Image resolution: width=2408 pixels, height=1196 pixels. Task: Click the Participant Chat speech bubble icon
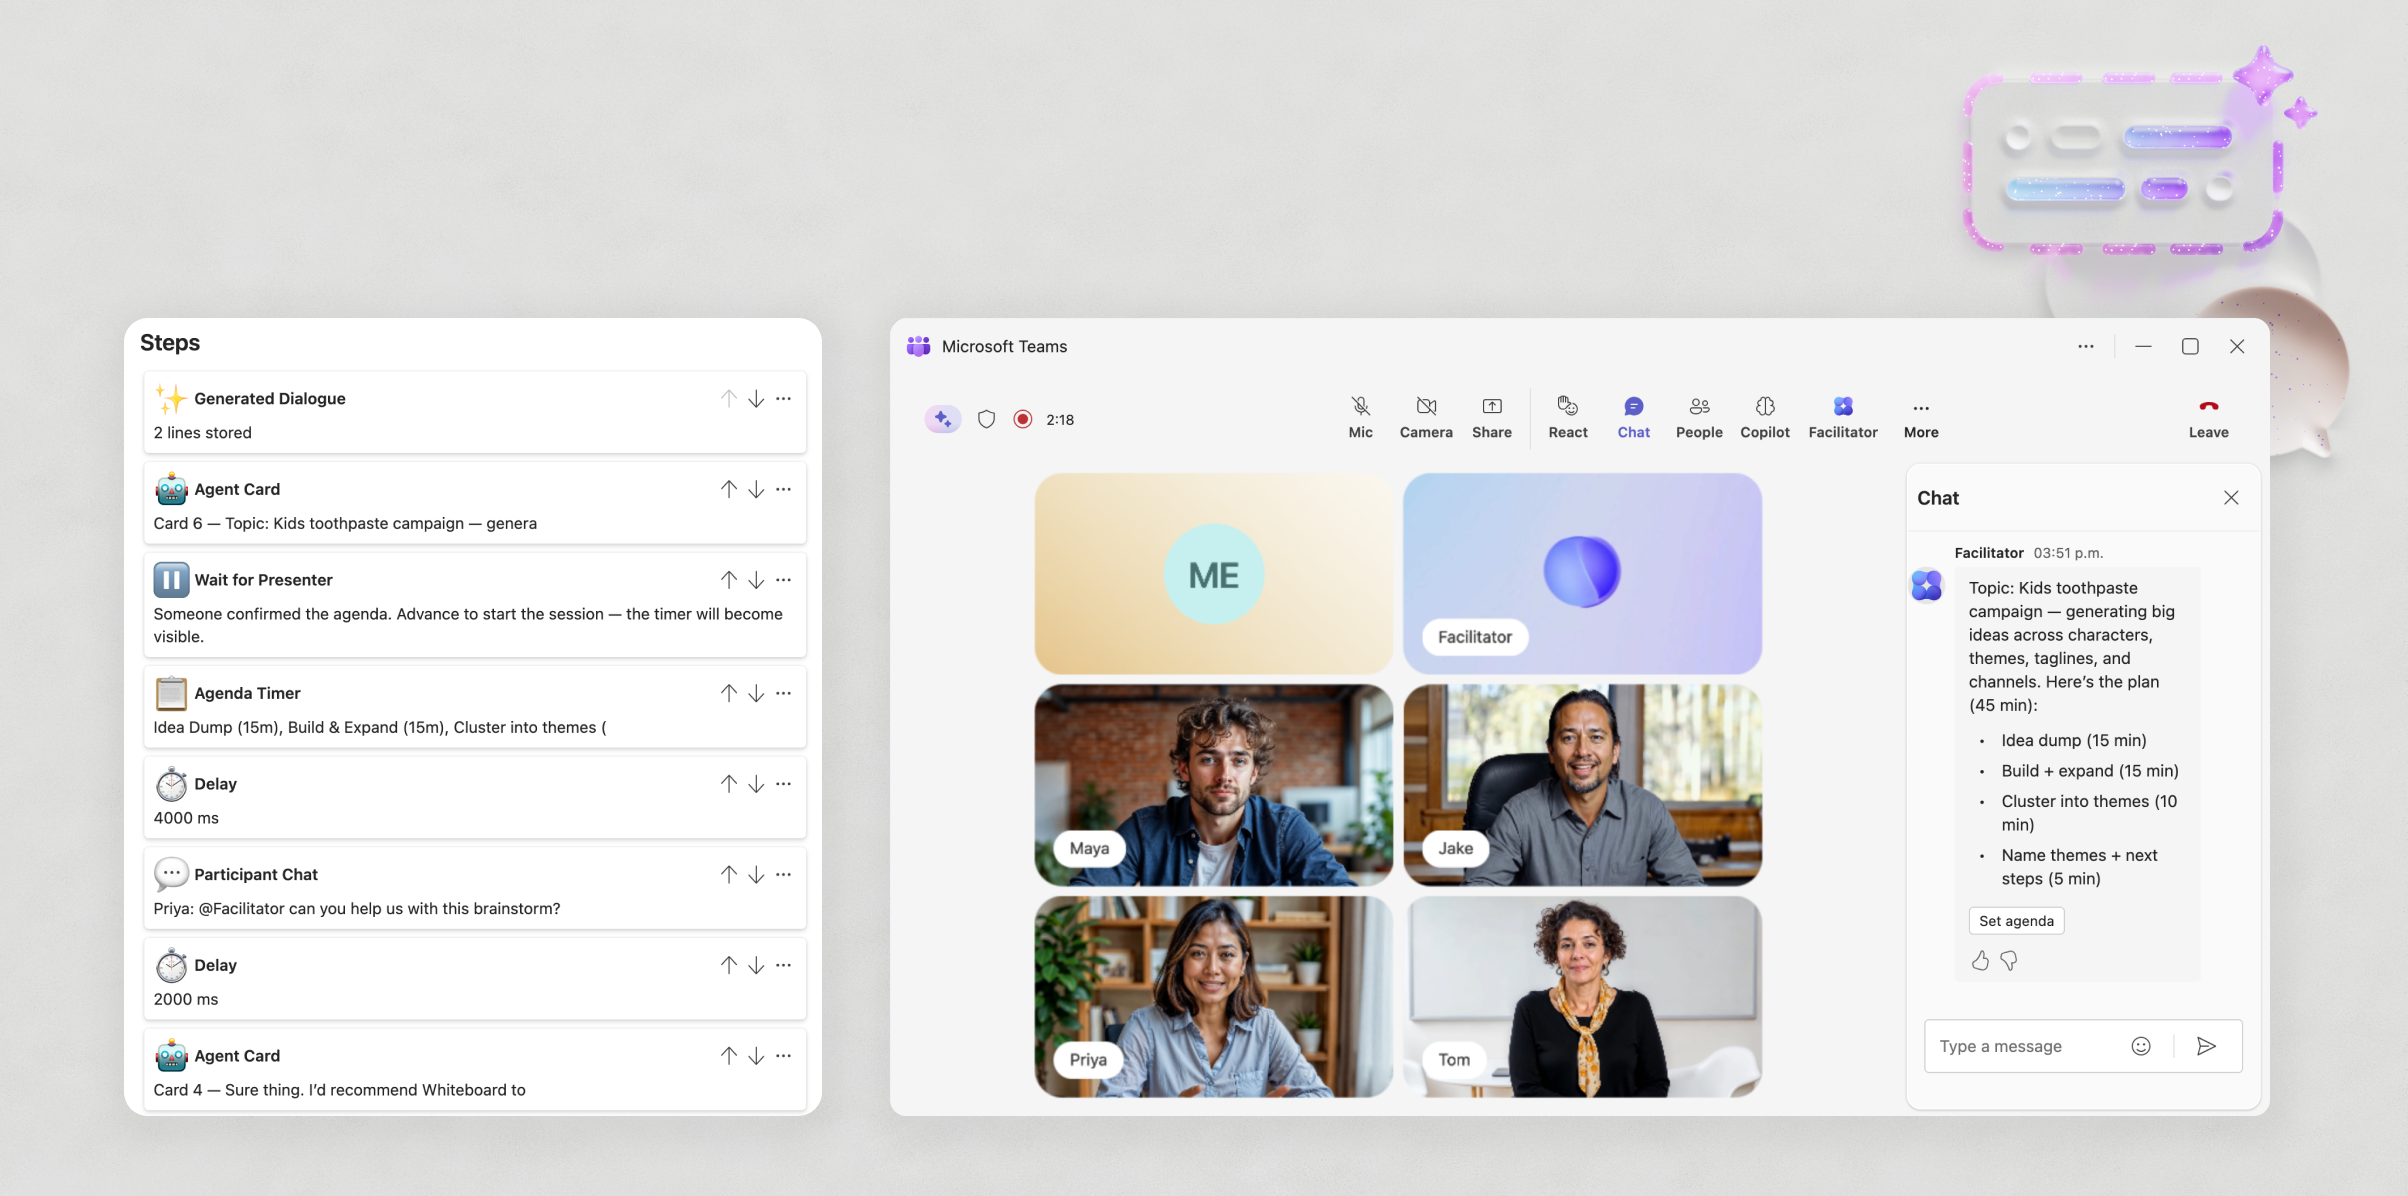[x=171, y=874]
